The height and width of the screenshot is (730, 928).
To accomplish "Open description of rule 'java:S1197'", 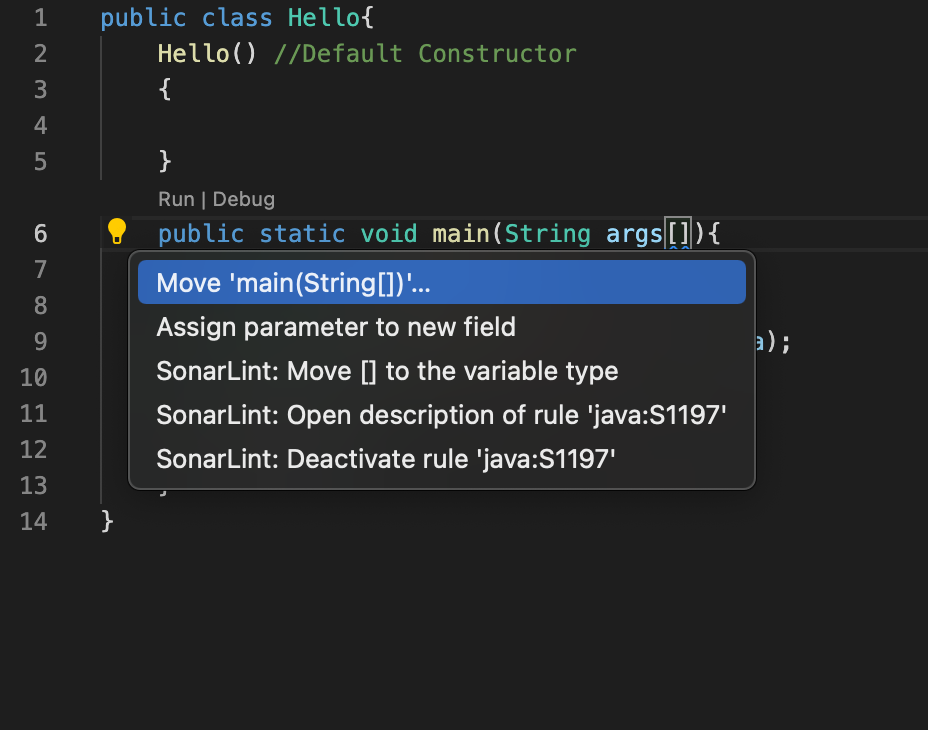I will click(x=442, y=415).
